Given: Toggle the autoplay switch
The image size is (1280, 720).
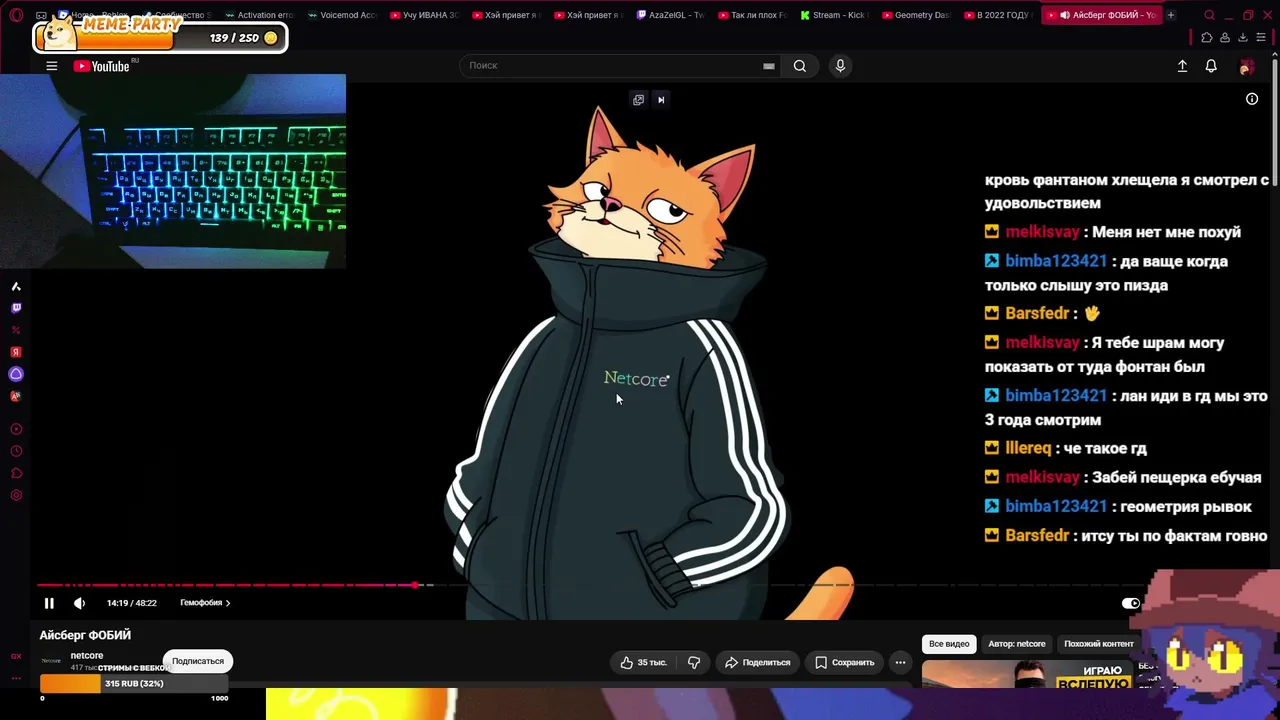Looking at the screenshot, I should pos(1131,603).
